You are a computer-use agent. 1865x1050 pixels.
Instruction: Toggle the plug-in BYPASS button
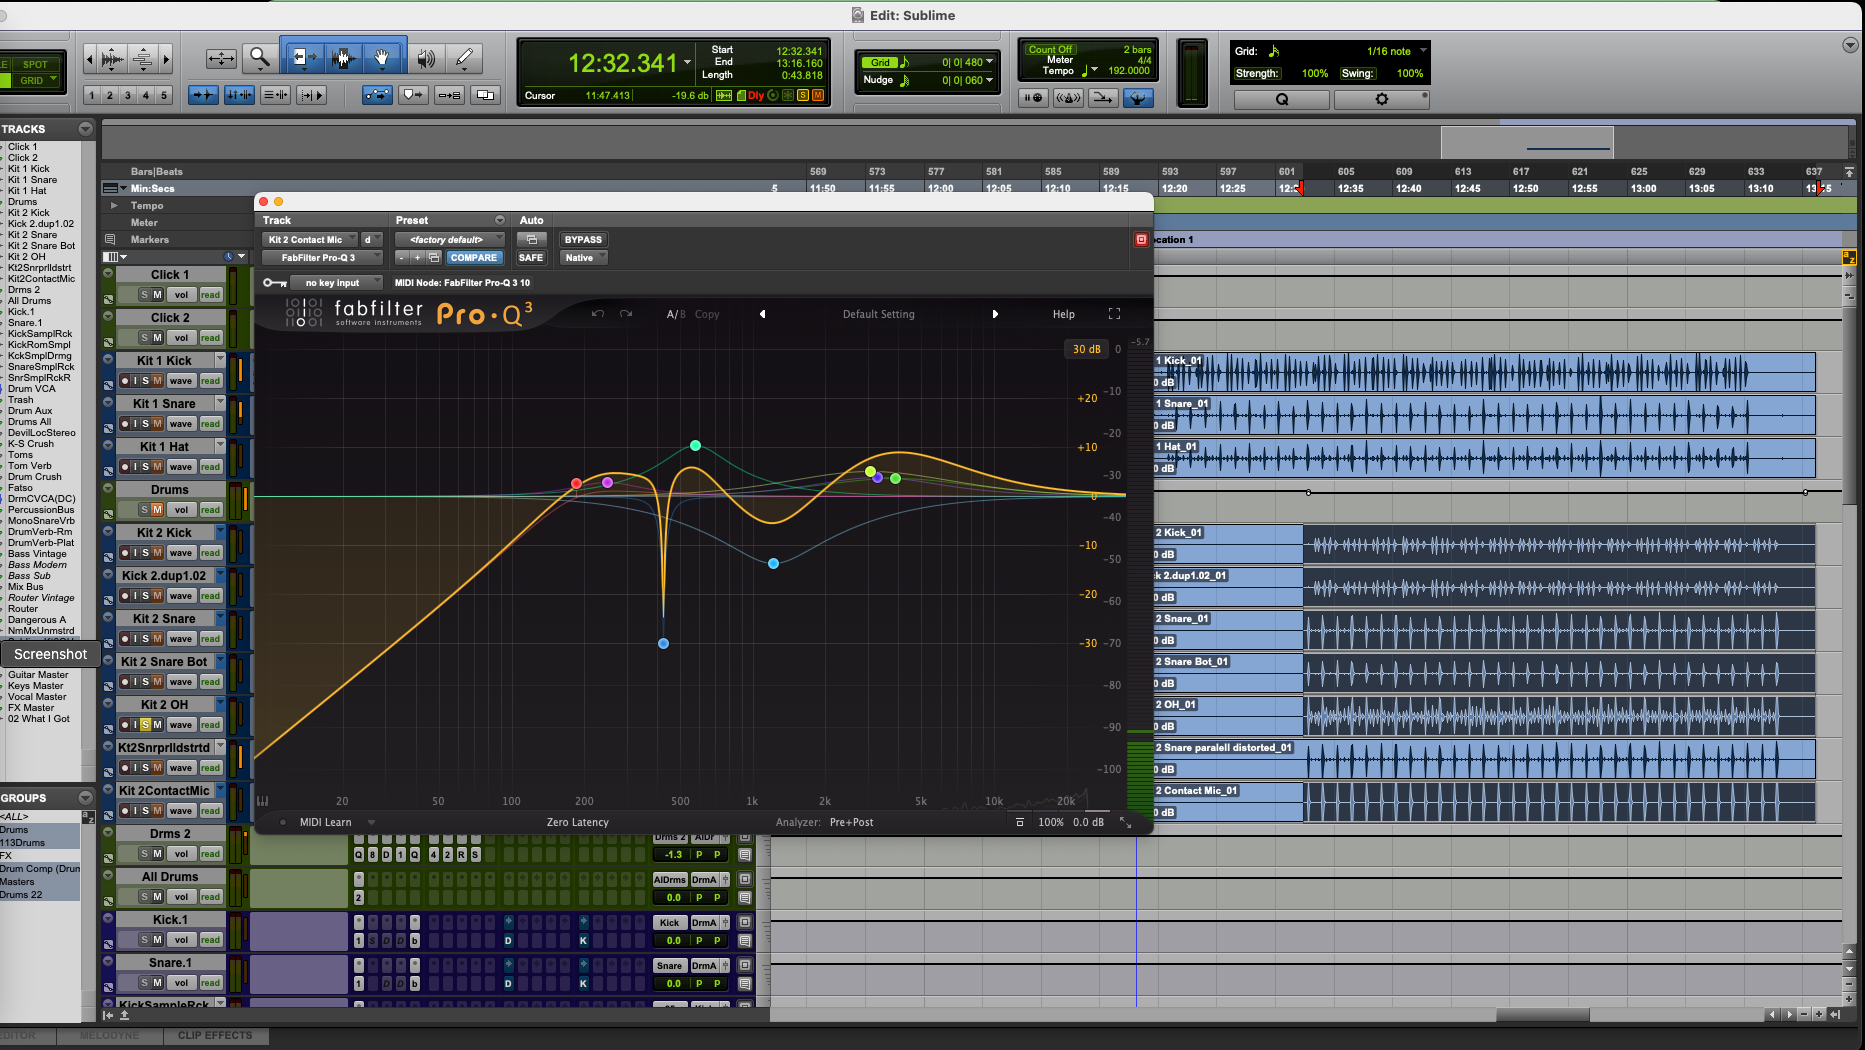click(x=583, y=240)
